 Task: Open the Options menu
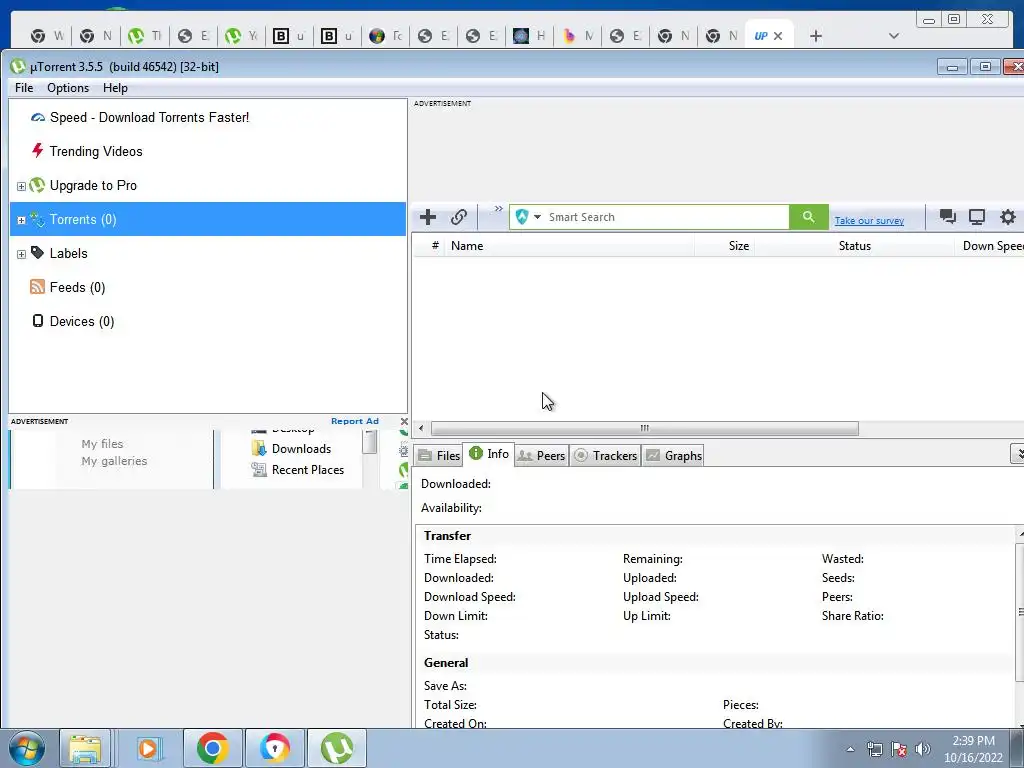tap(68, 88)
